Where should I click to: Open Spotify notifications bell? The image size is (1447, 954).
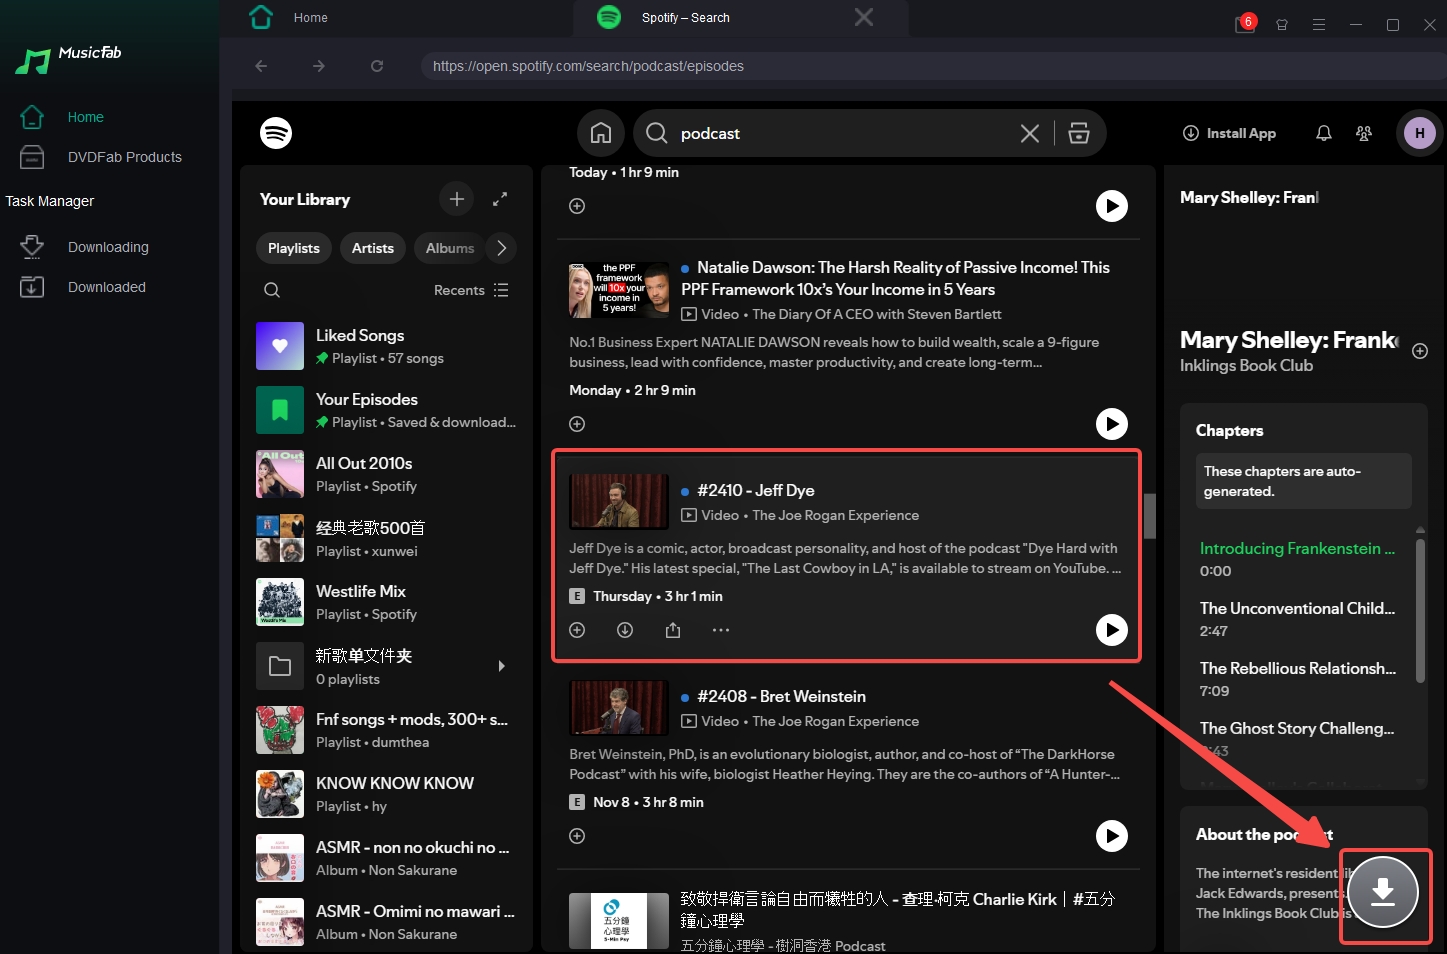(x=1323, y=133)
